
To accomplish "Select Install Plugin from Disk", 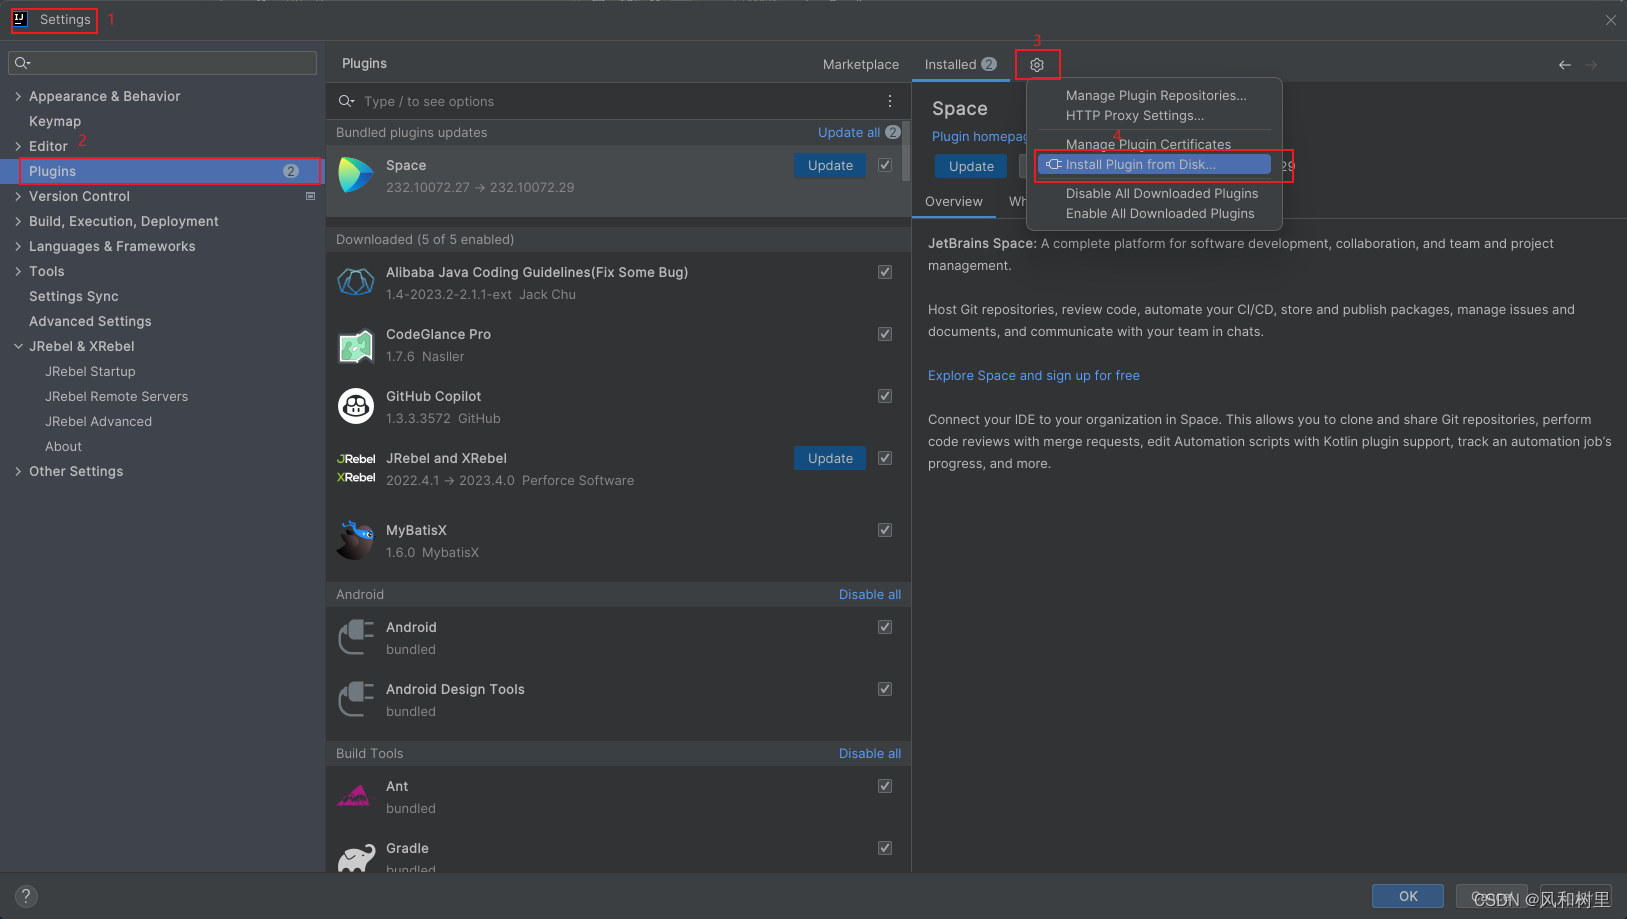I will pos(1154,164).
